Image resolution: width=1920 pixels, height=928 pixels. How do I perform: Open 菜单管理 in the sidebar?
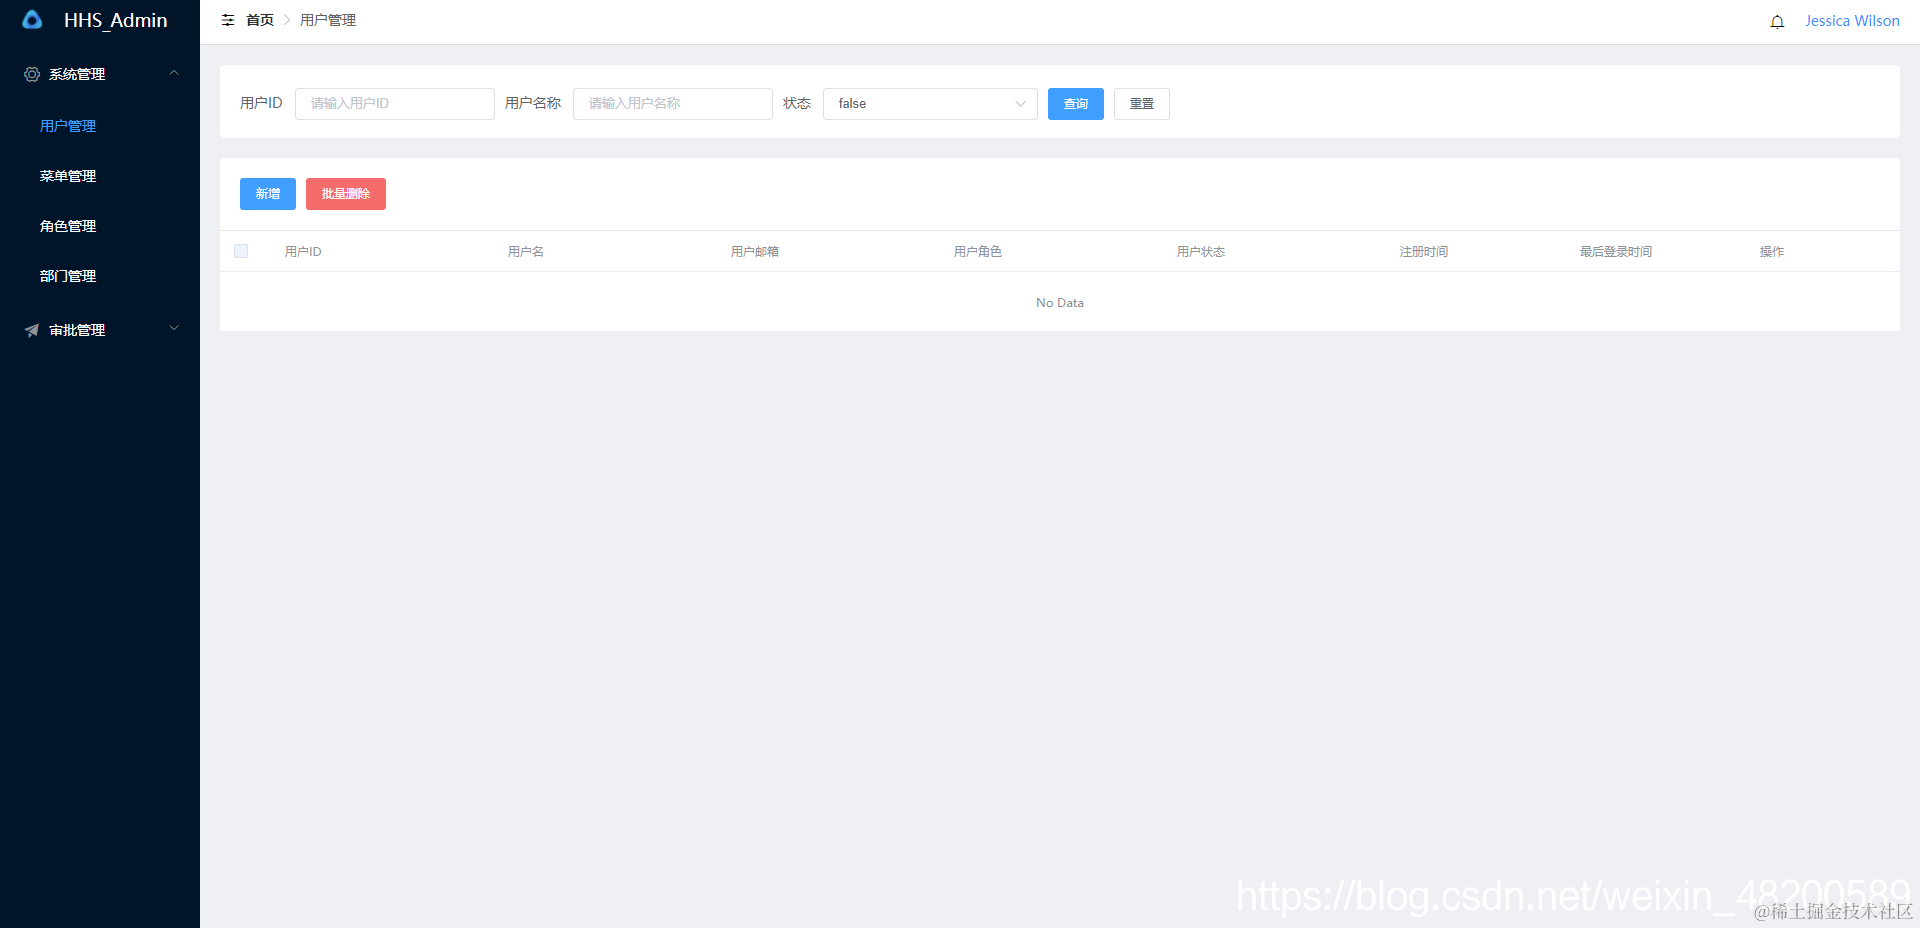[x=68, y=176]
